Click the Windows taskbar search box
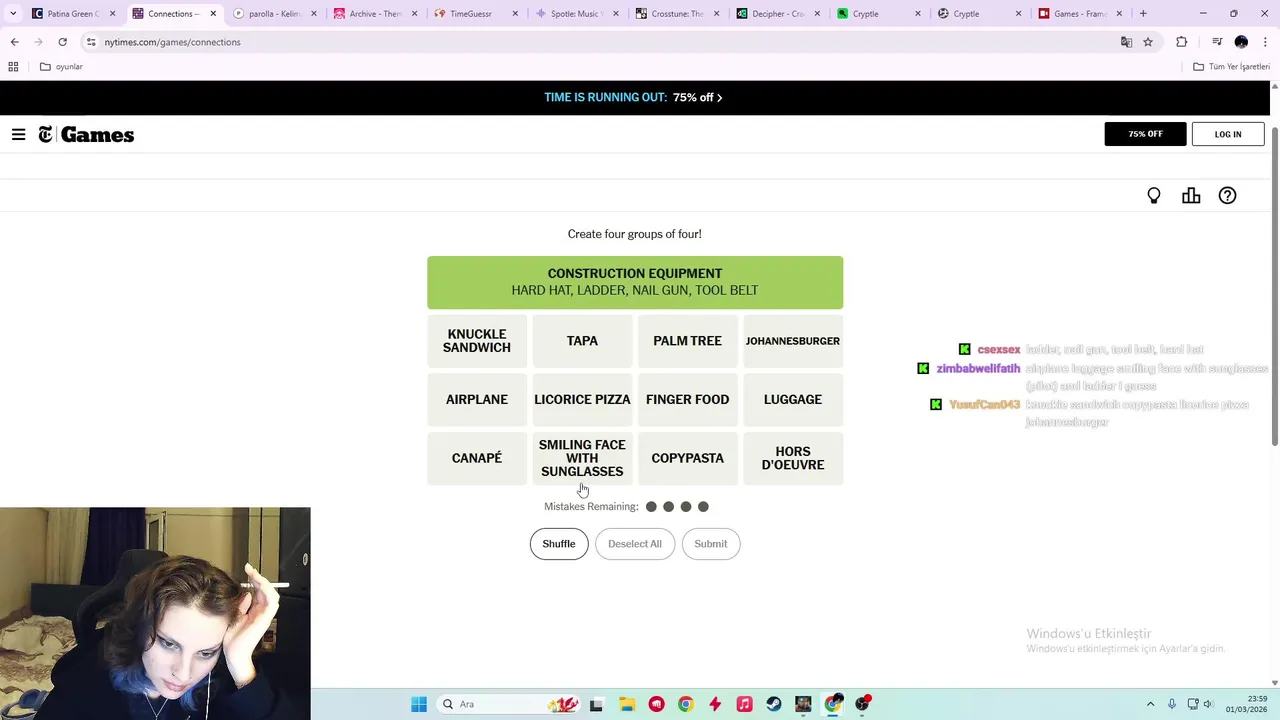Image resolution: width=1280 pixels, height=720 pixels. [x=508, y=704]
